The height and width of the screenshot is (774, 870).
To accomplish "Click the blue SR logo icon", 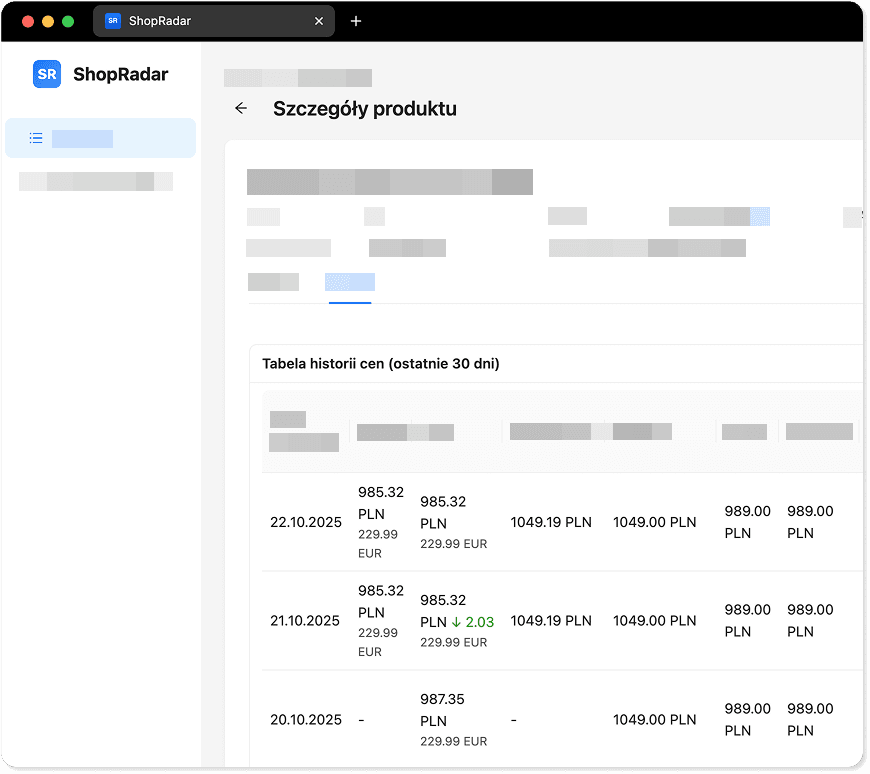I will [x=47, y=74].
